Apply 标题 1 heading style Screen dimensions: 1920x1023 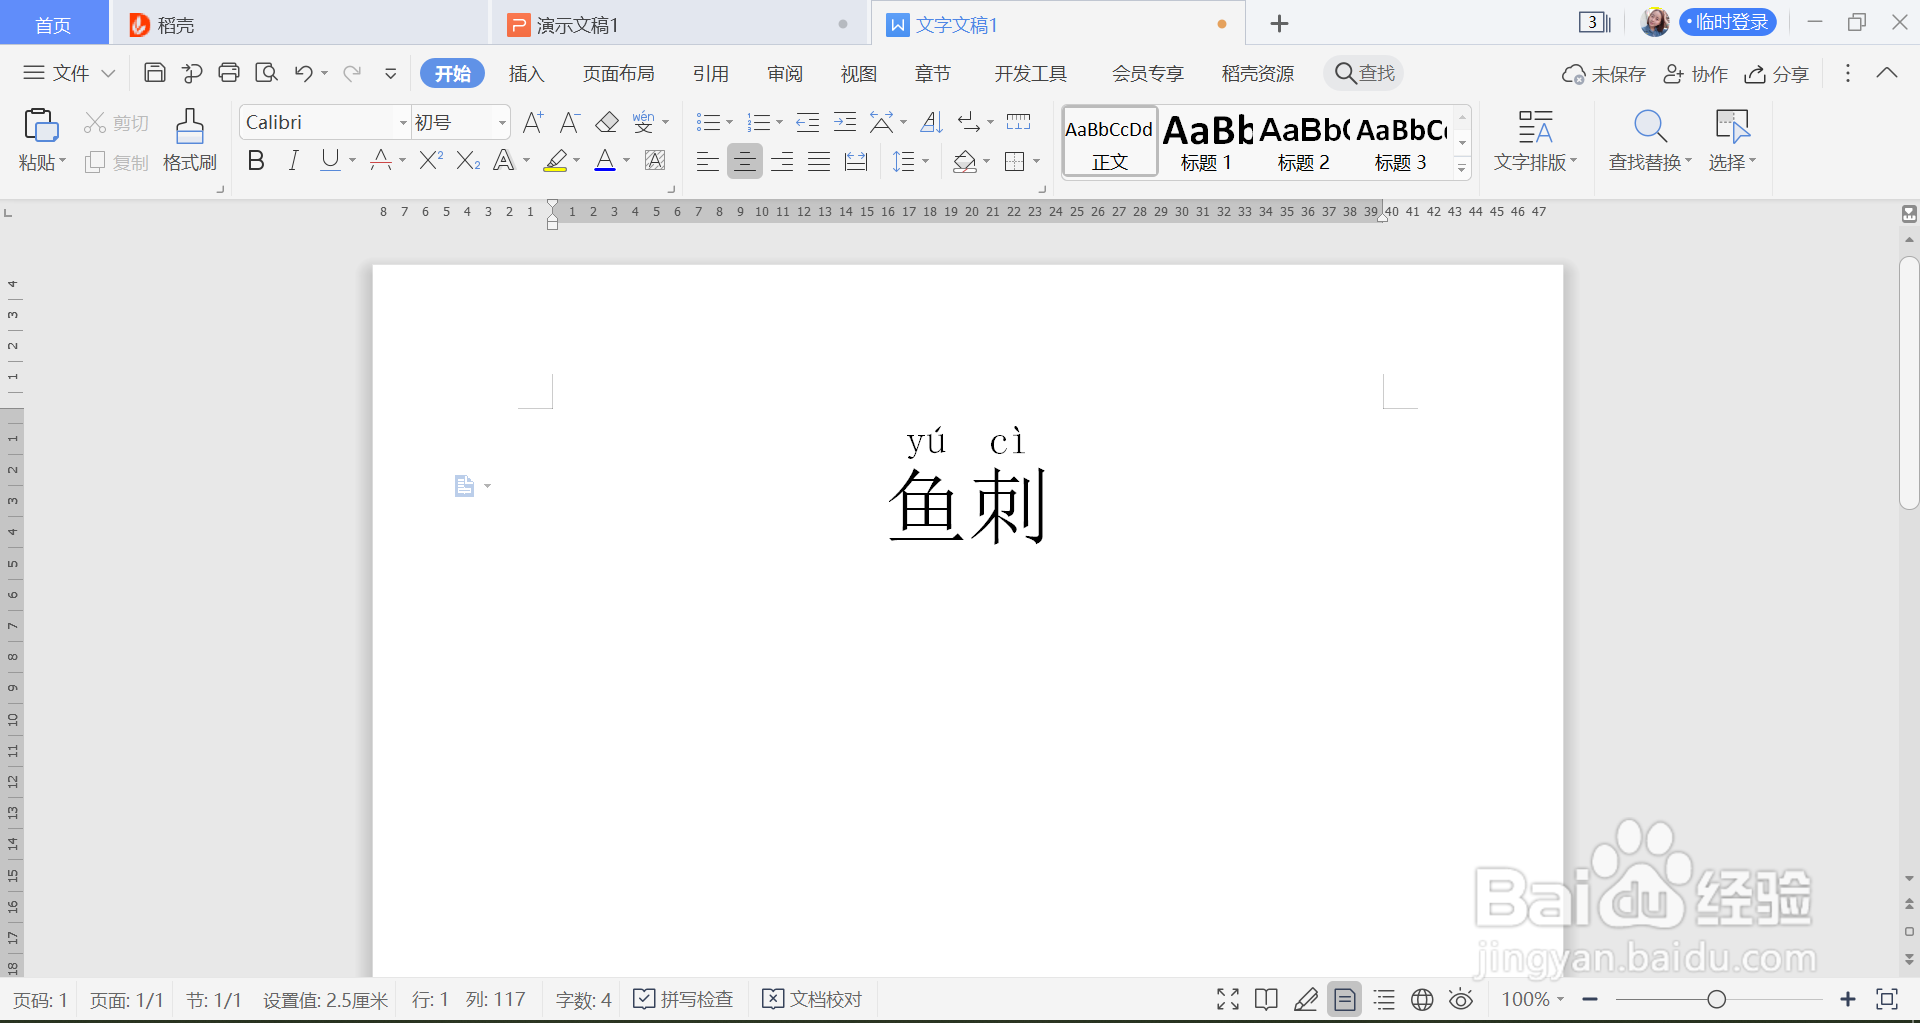coord(1207,143)
